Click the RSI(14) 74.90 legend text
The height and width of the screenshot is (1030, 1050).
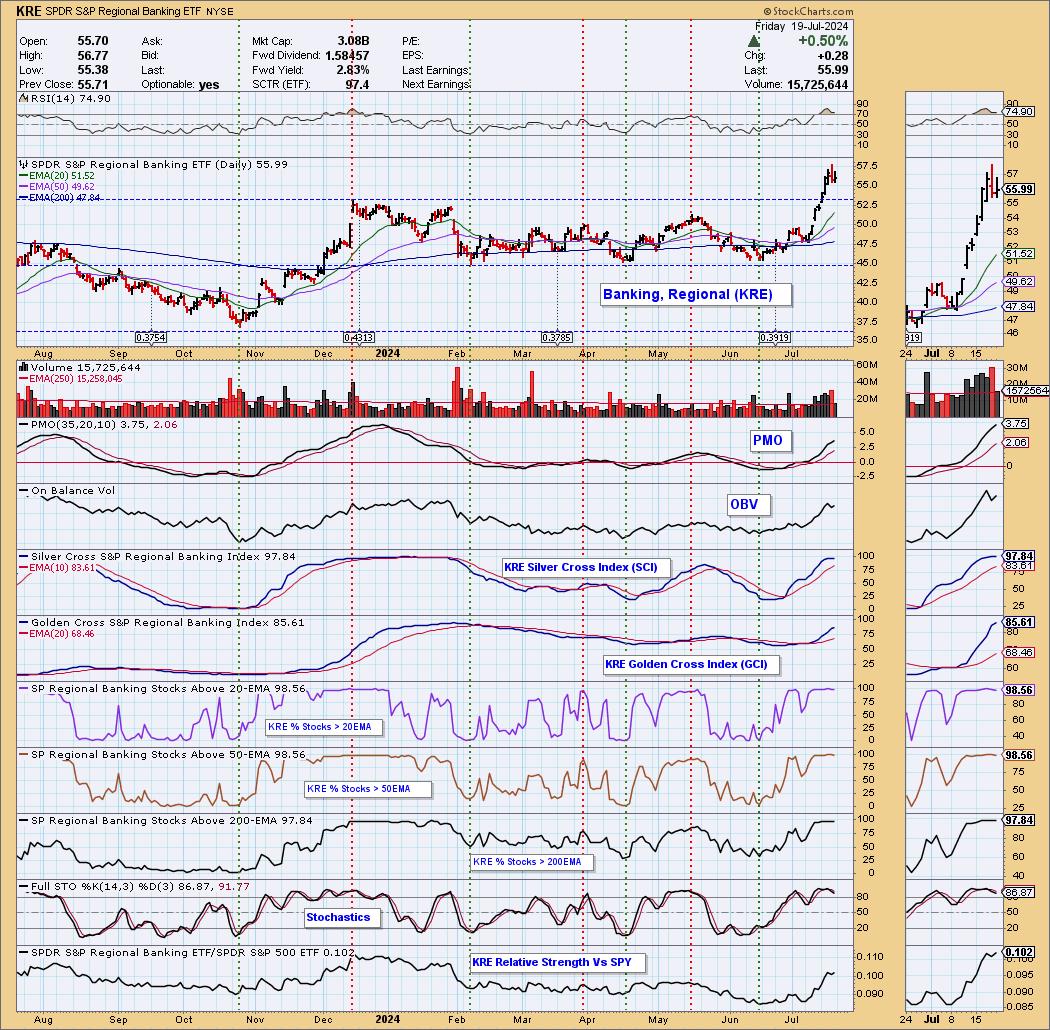click(70, 98)
